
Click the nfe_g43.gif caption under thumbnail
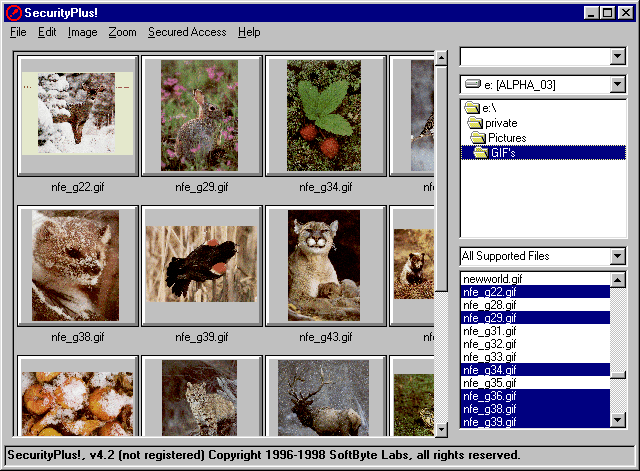(x=326, y=337)
